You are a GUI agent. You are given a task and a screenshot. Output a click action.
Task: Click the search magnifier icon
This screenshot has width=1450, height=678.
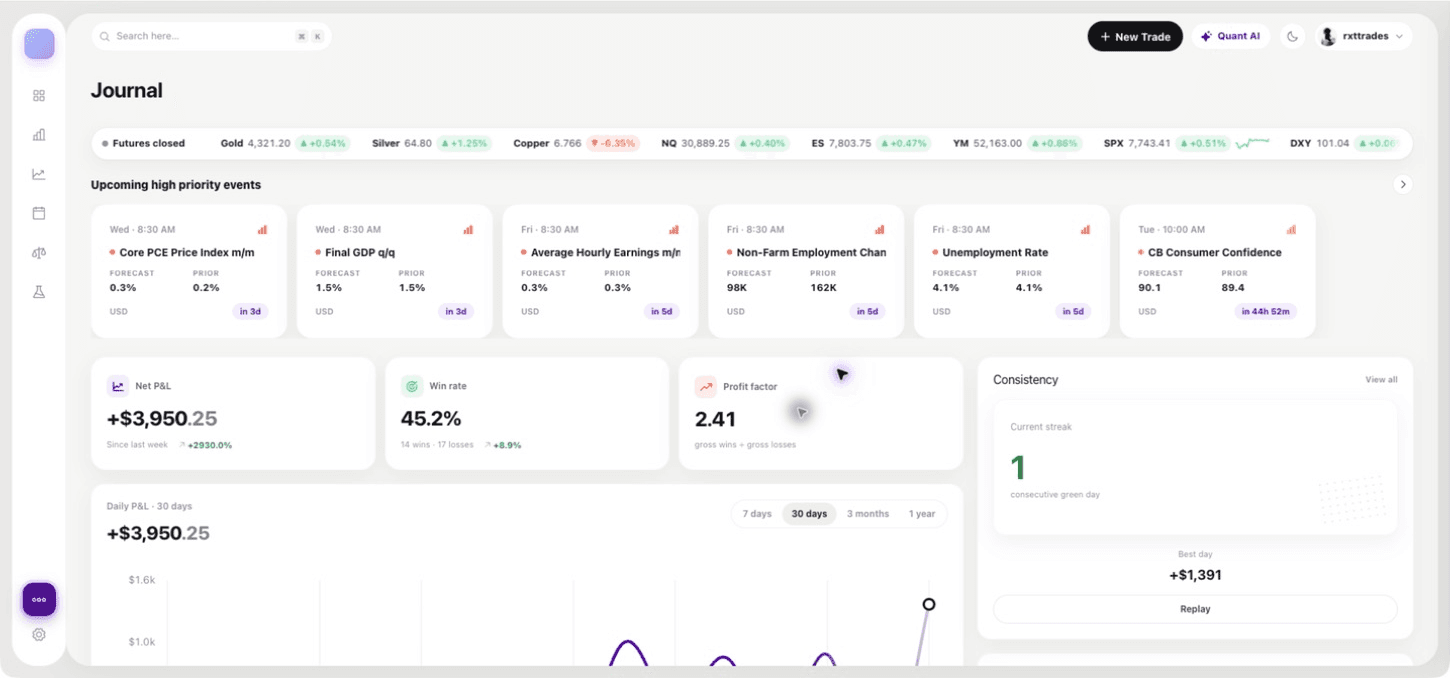point(105,36)
